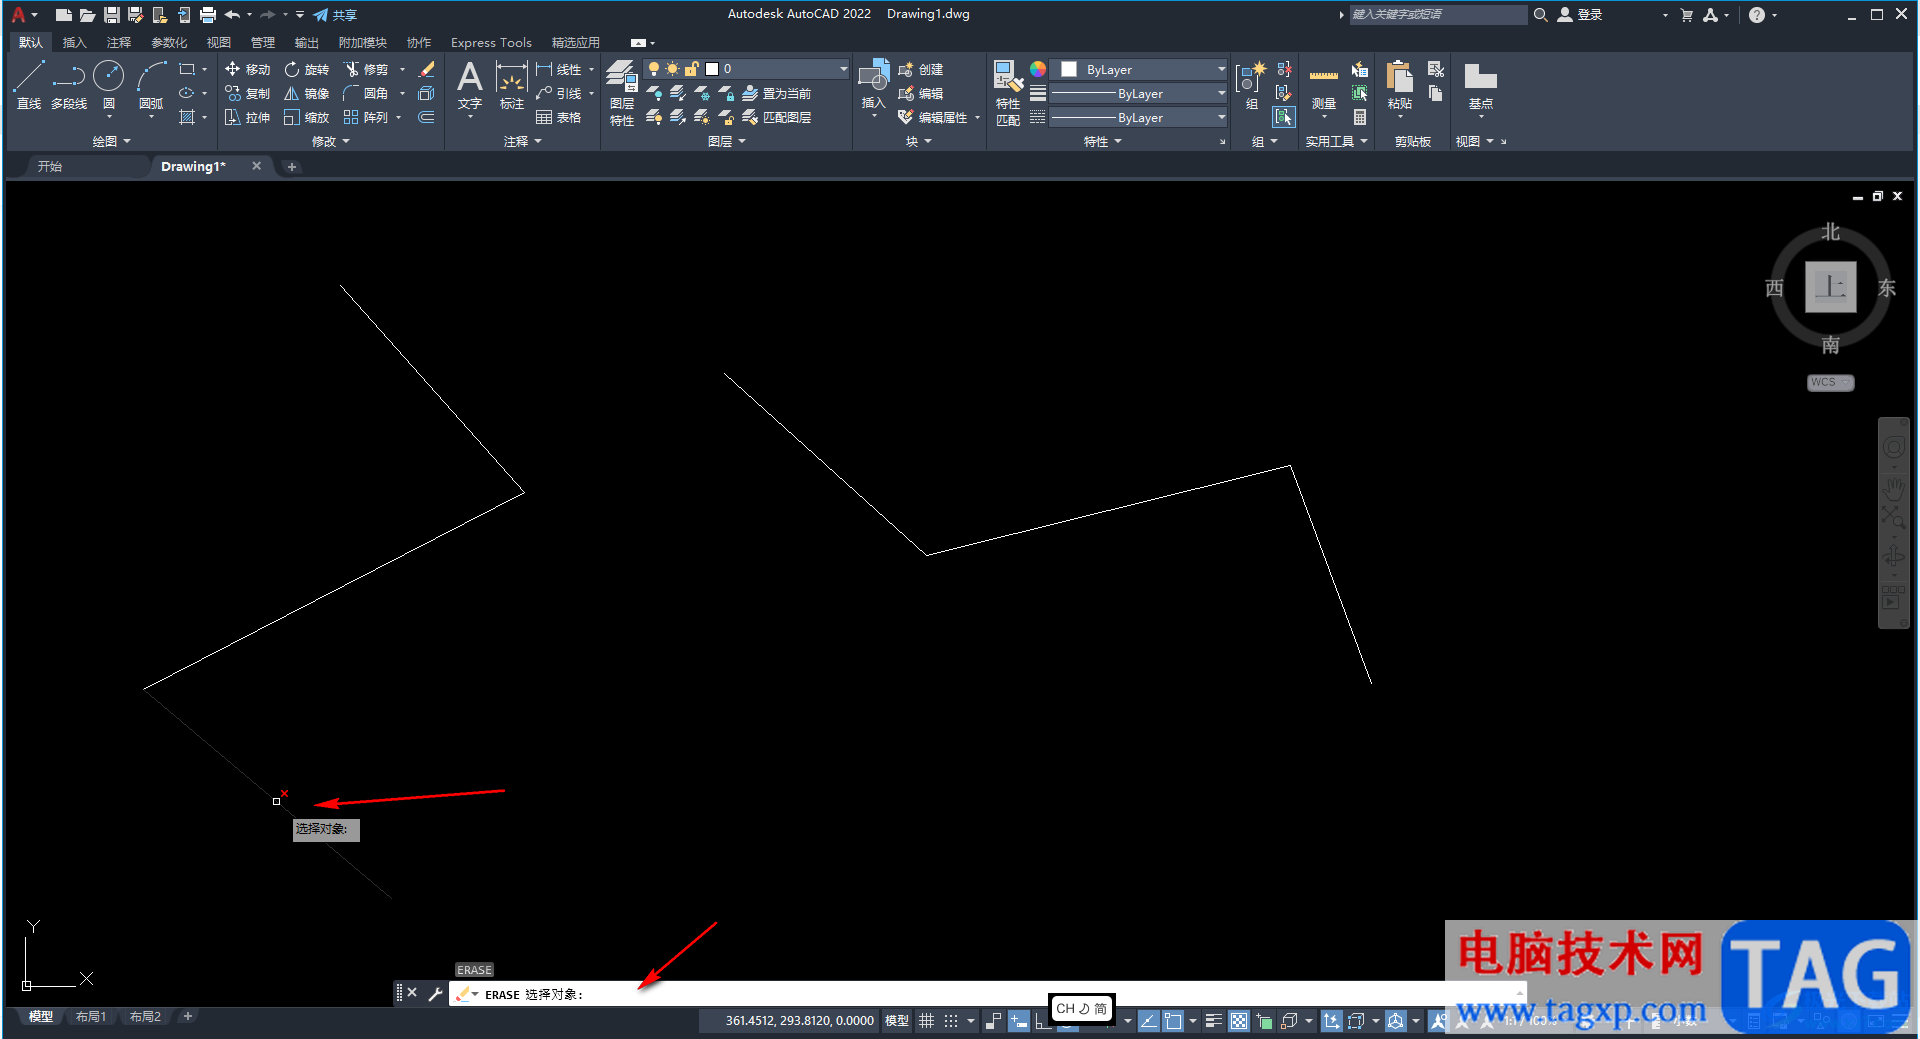
Task: Expand the Layers (图层) panel
Action: [x=726, y=142]
